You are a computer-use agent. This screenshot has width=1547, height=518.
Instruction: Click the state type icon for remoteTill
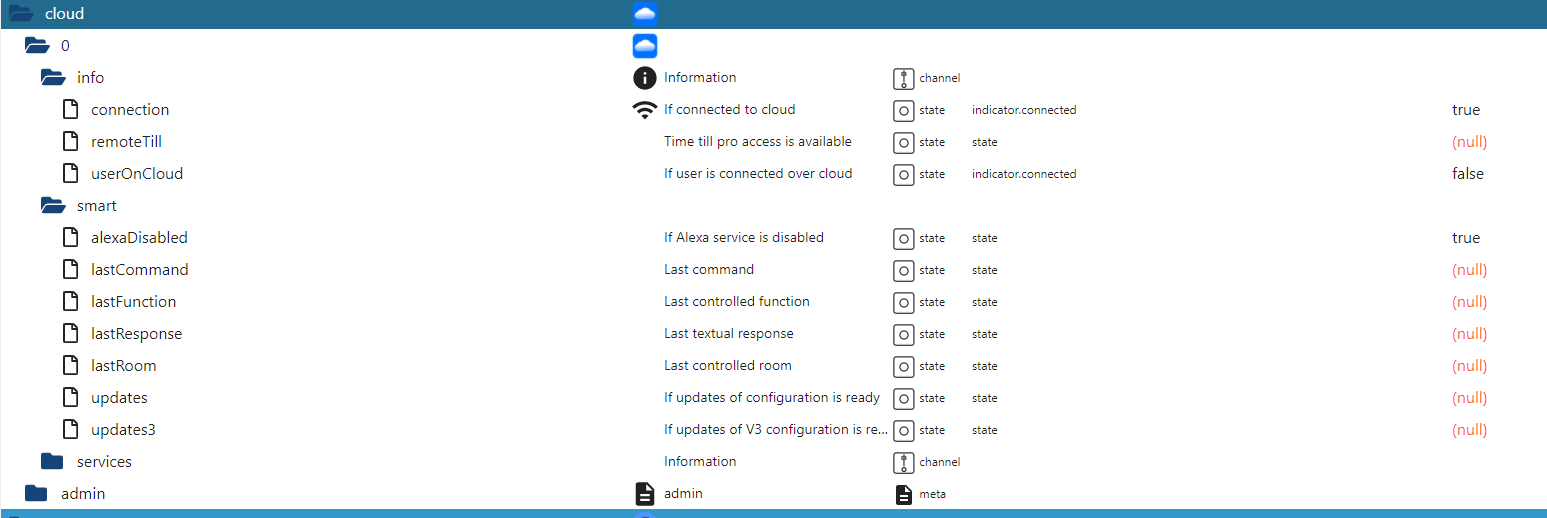(x=904, y=142)
